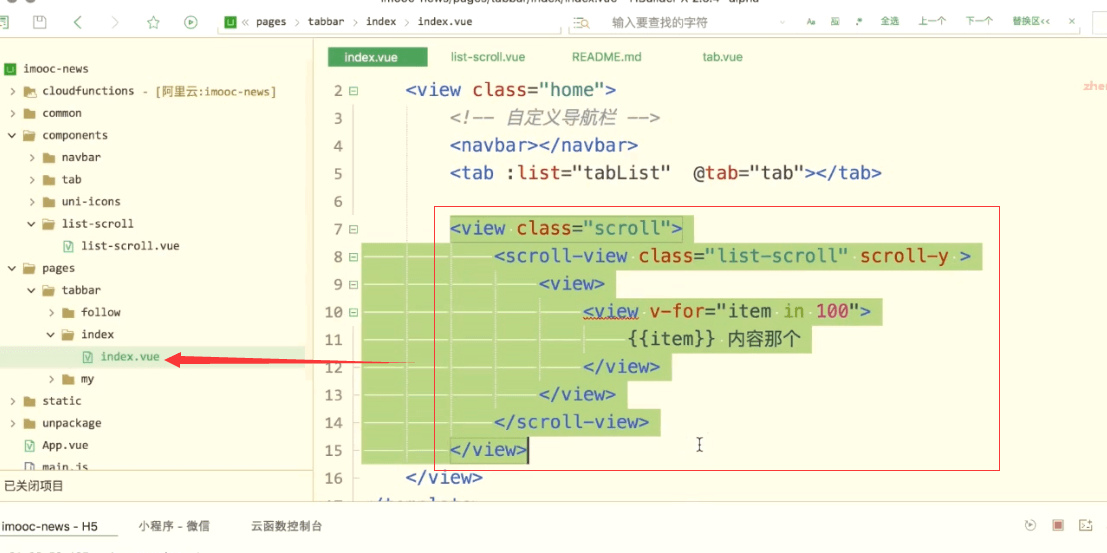1107x553 pixels.
Task: Toggle the 替换区<< replace area
Action: (1031, 22)
